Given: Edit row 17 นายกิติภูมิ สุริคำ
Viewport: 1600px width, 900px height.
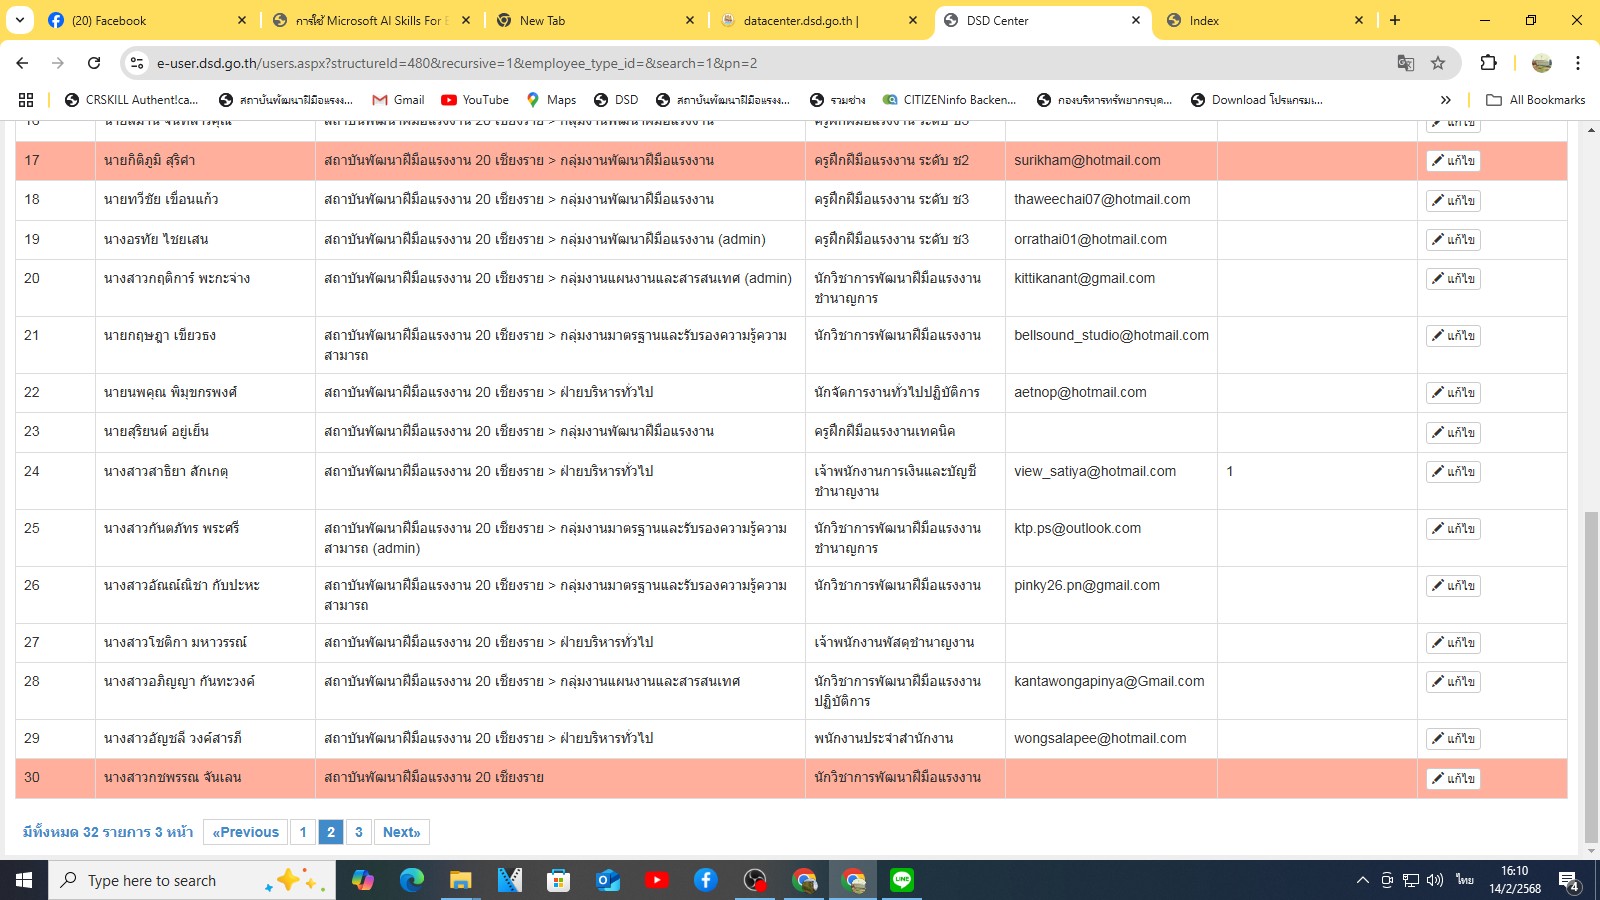Looking at the screenshot, I should point(1453,161).
